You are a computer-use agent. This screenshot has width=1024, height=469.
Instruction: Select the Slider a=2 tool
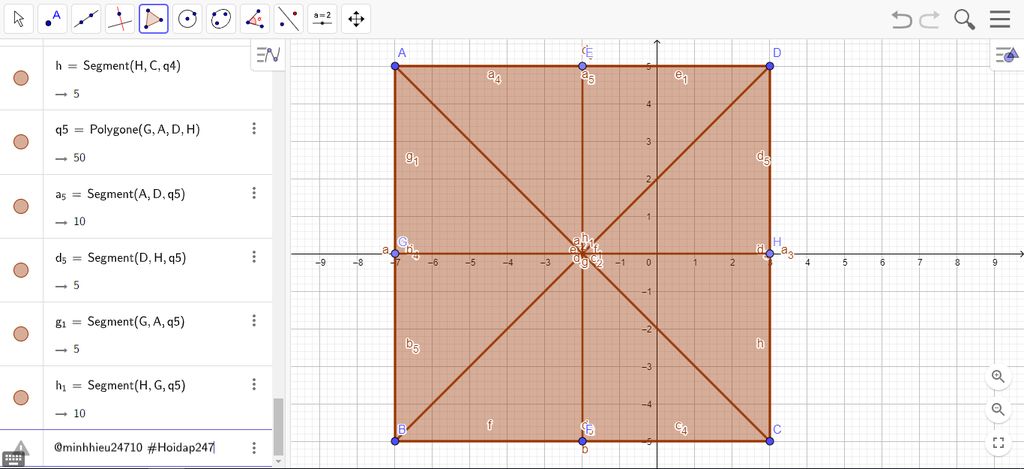[322, 19]
